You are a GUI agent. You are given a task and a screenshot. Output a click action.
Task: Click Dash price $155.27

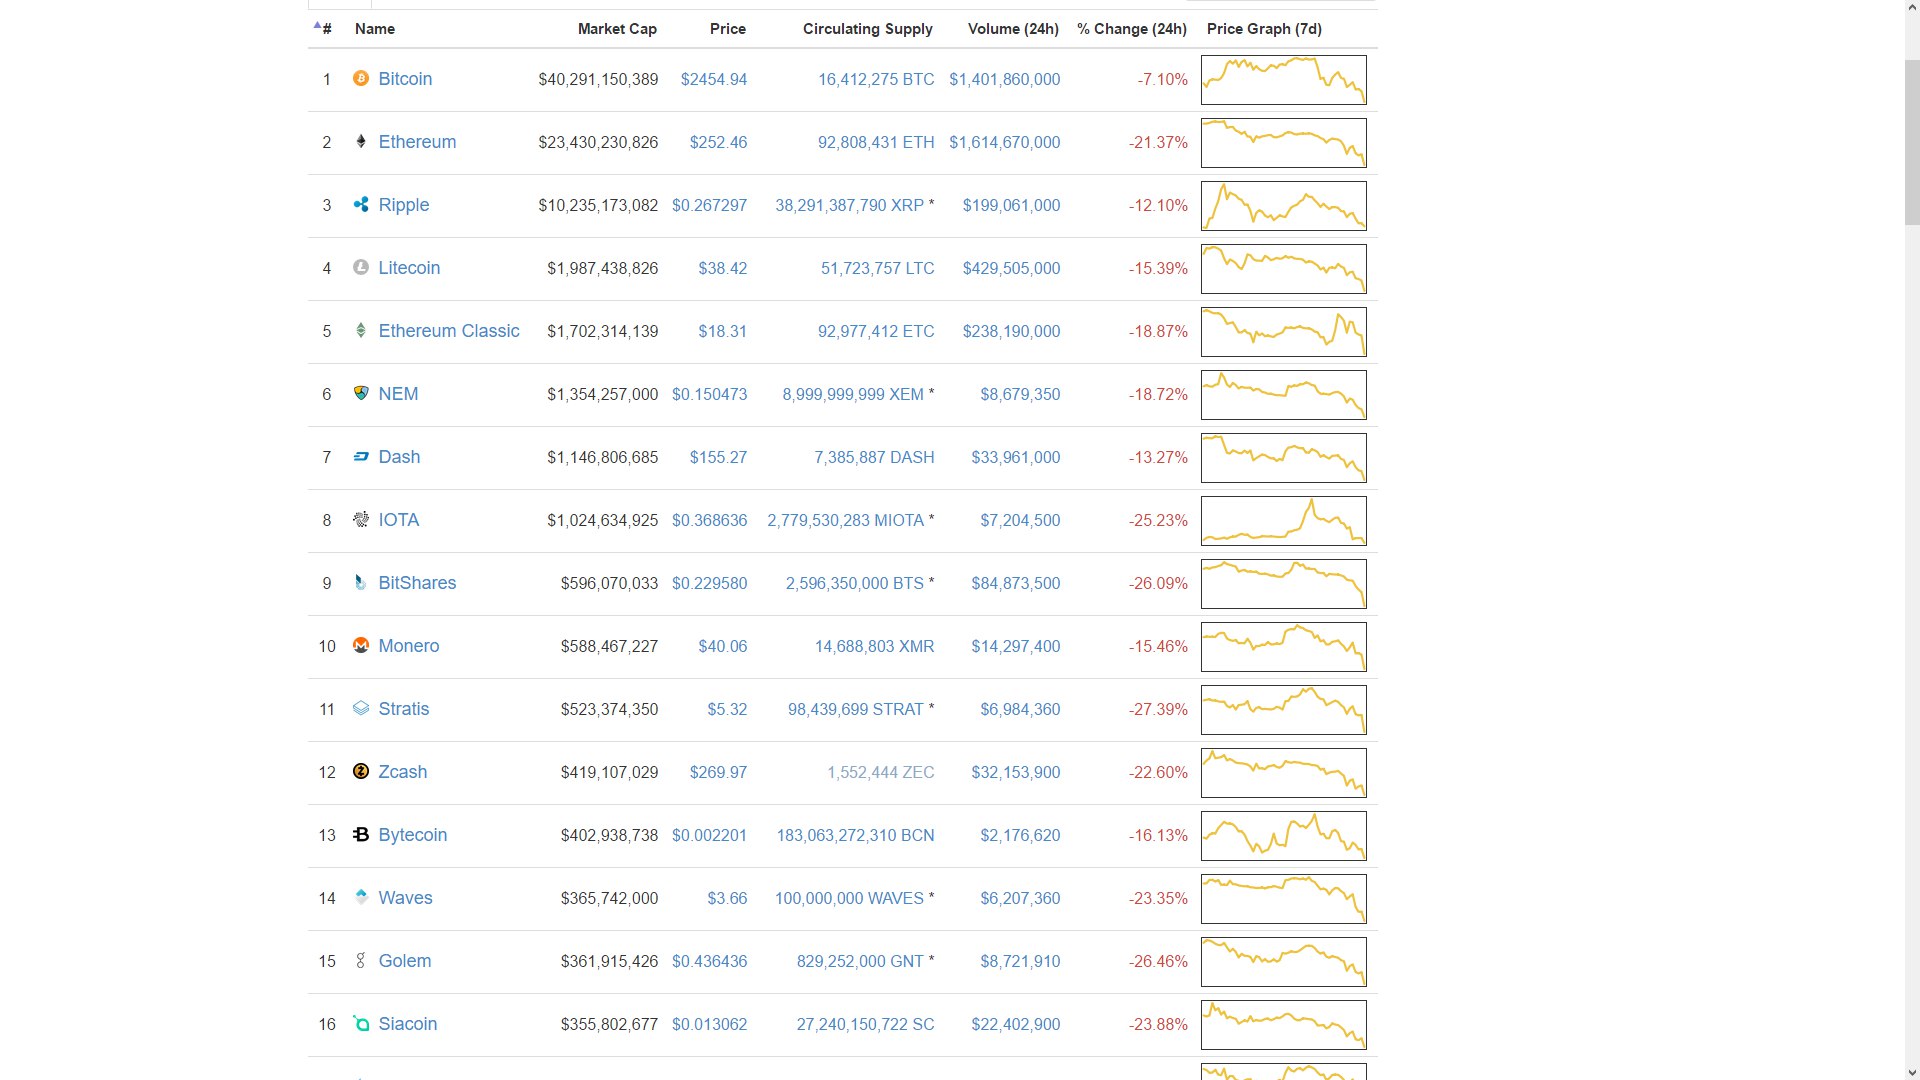pyautogui.click(x=718, y=457)
